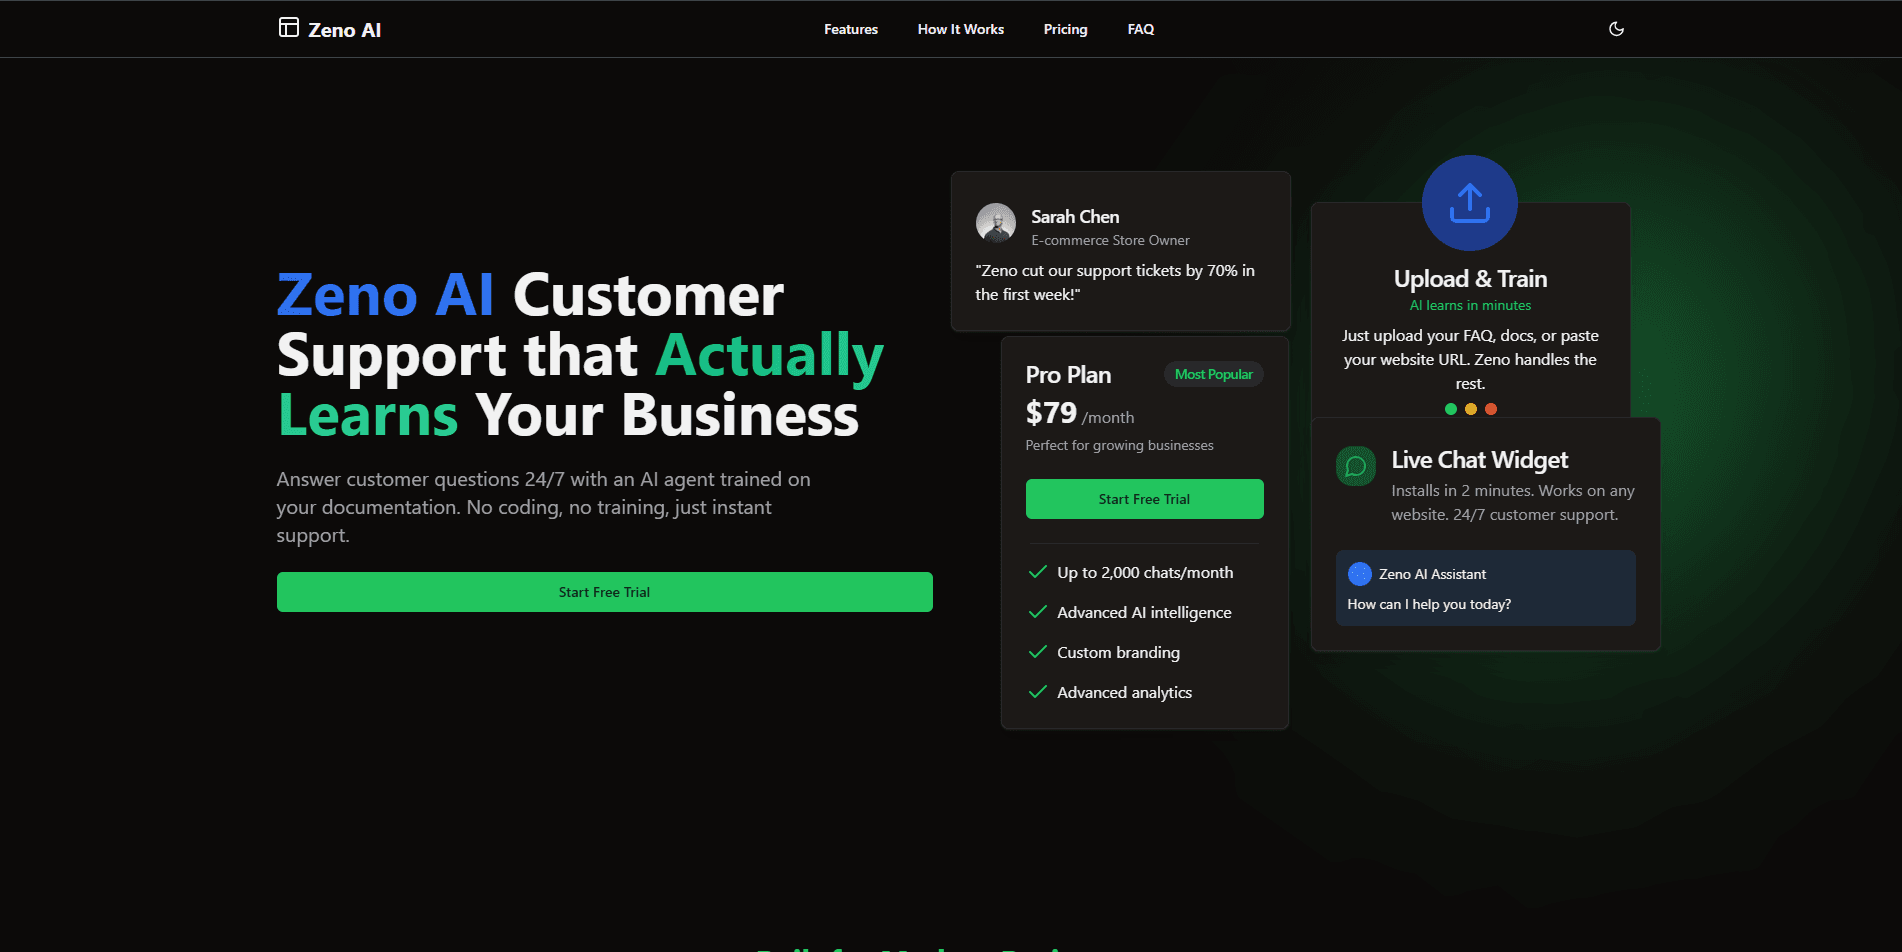Select the yellow carousel dot
Screen dimensions: 1902x952
[x=1471, y=409]
